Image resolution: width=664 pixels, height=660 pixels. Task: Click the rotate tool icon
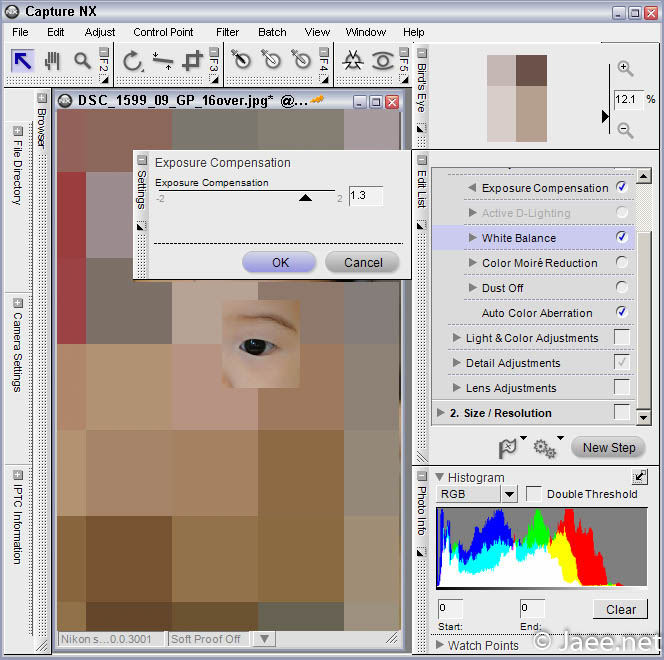point(132,61)
